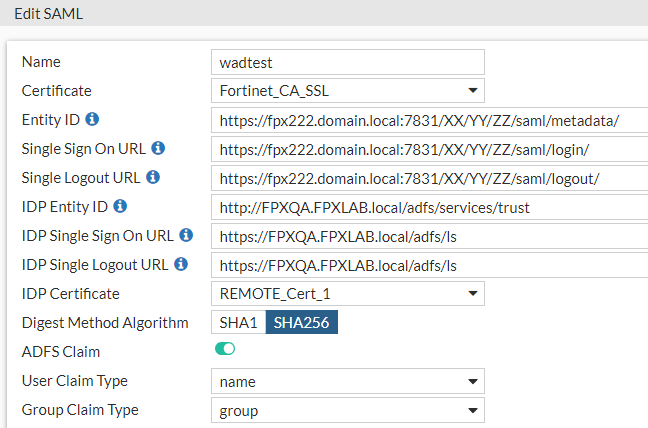648x428 pixels.
Task: Select SHA1 digest method
Action: click(x=238, y=323)
